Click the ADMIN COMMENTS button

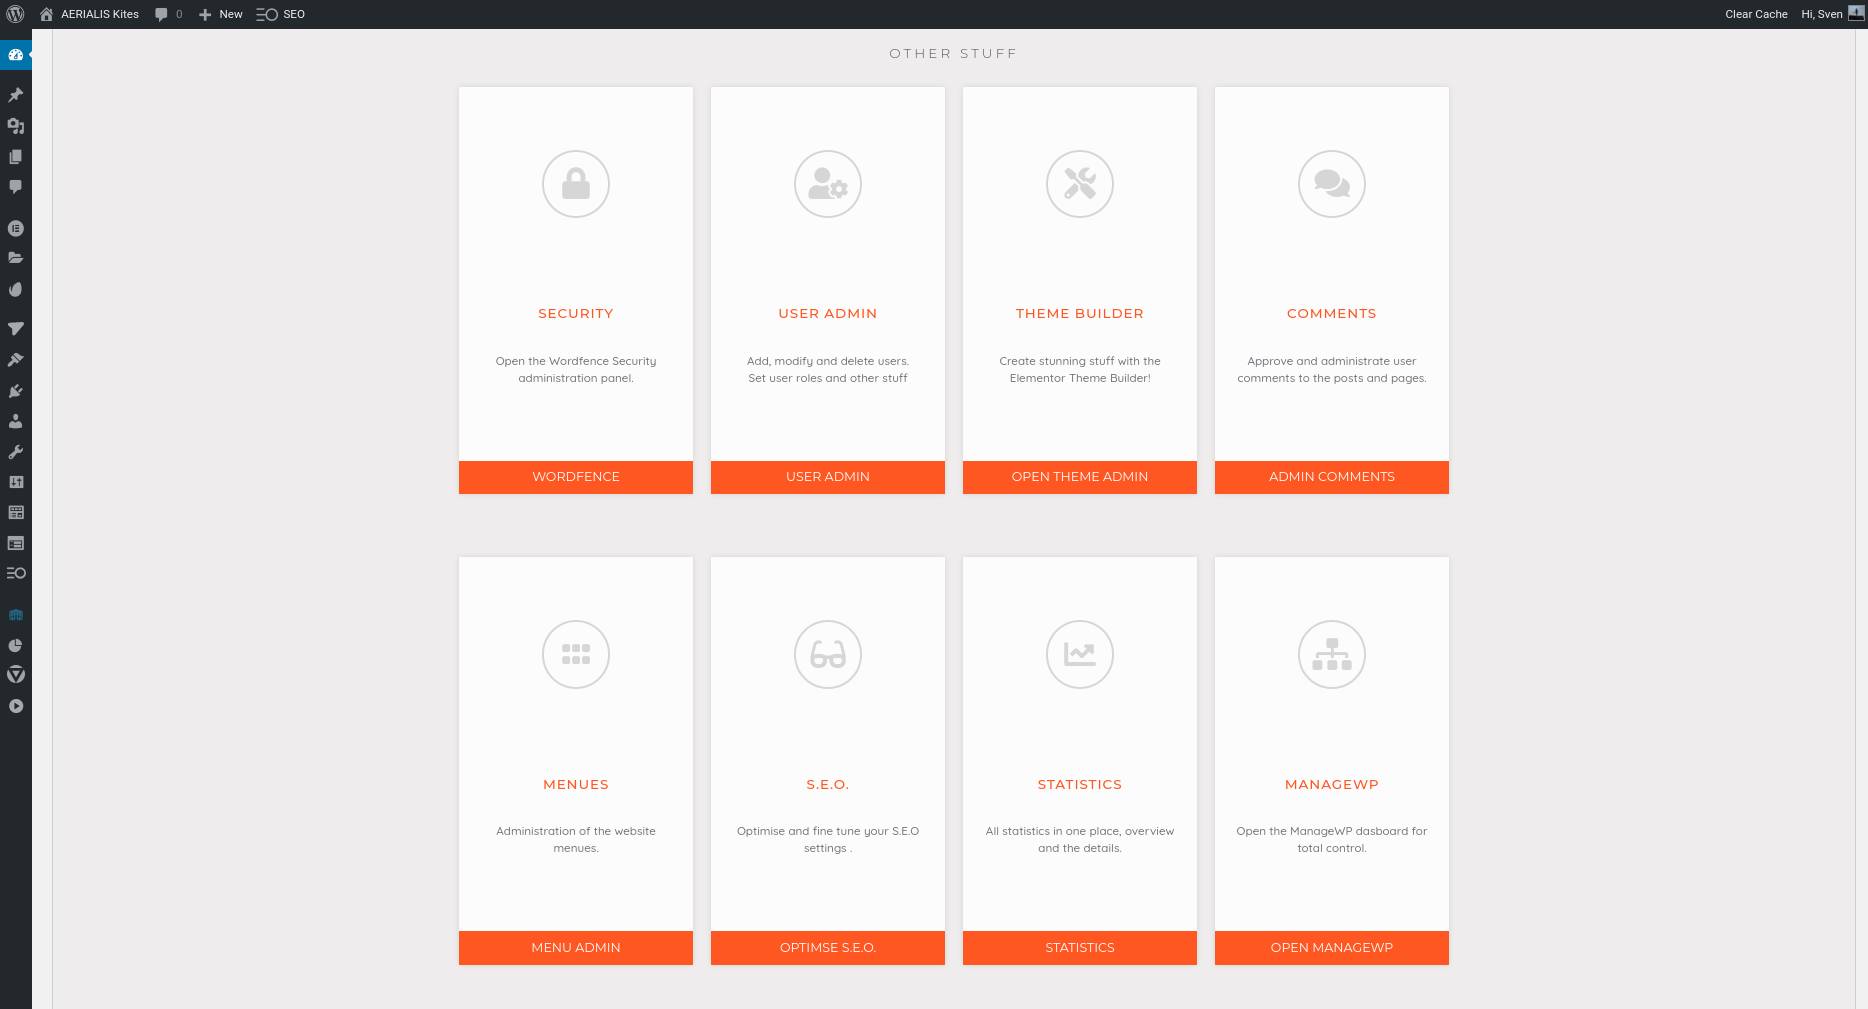[x=1332, y=477]
